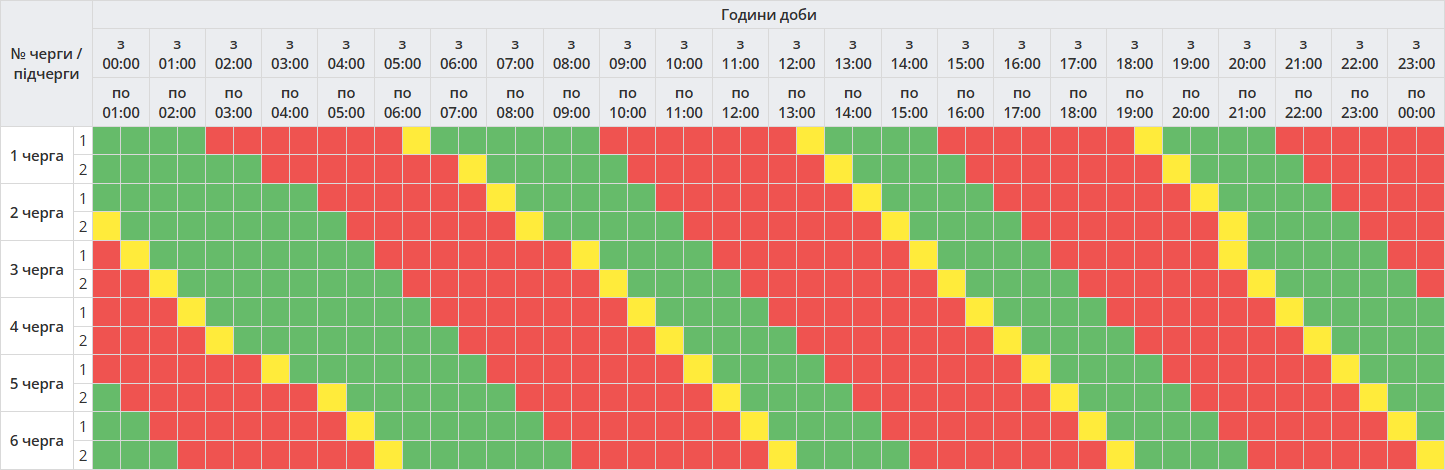
Task: Click subqueue 1 label of 2 черга
Action: 83,198
